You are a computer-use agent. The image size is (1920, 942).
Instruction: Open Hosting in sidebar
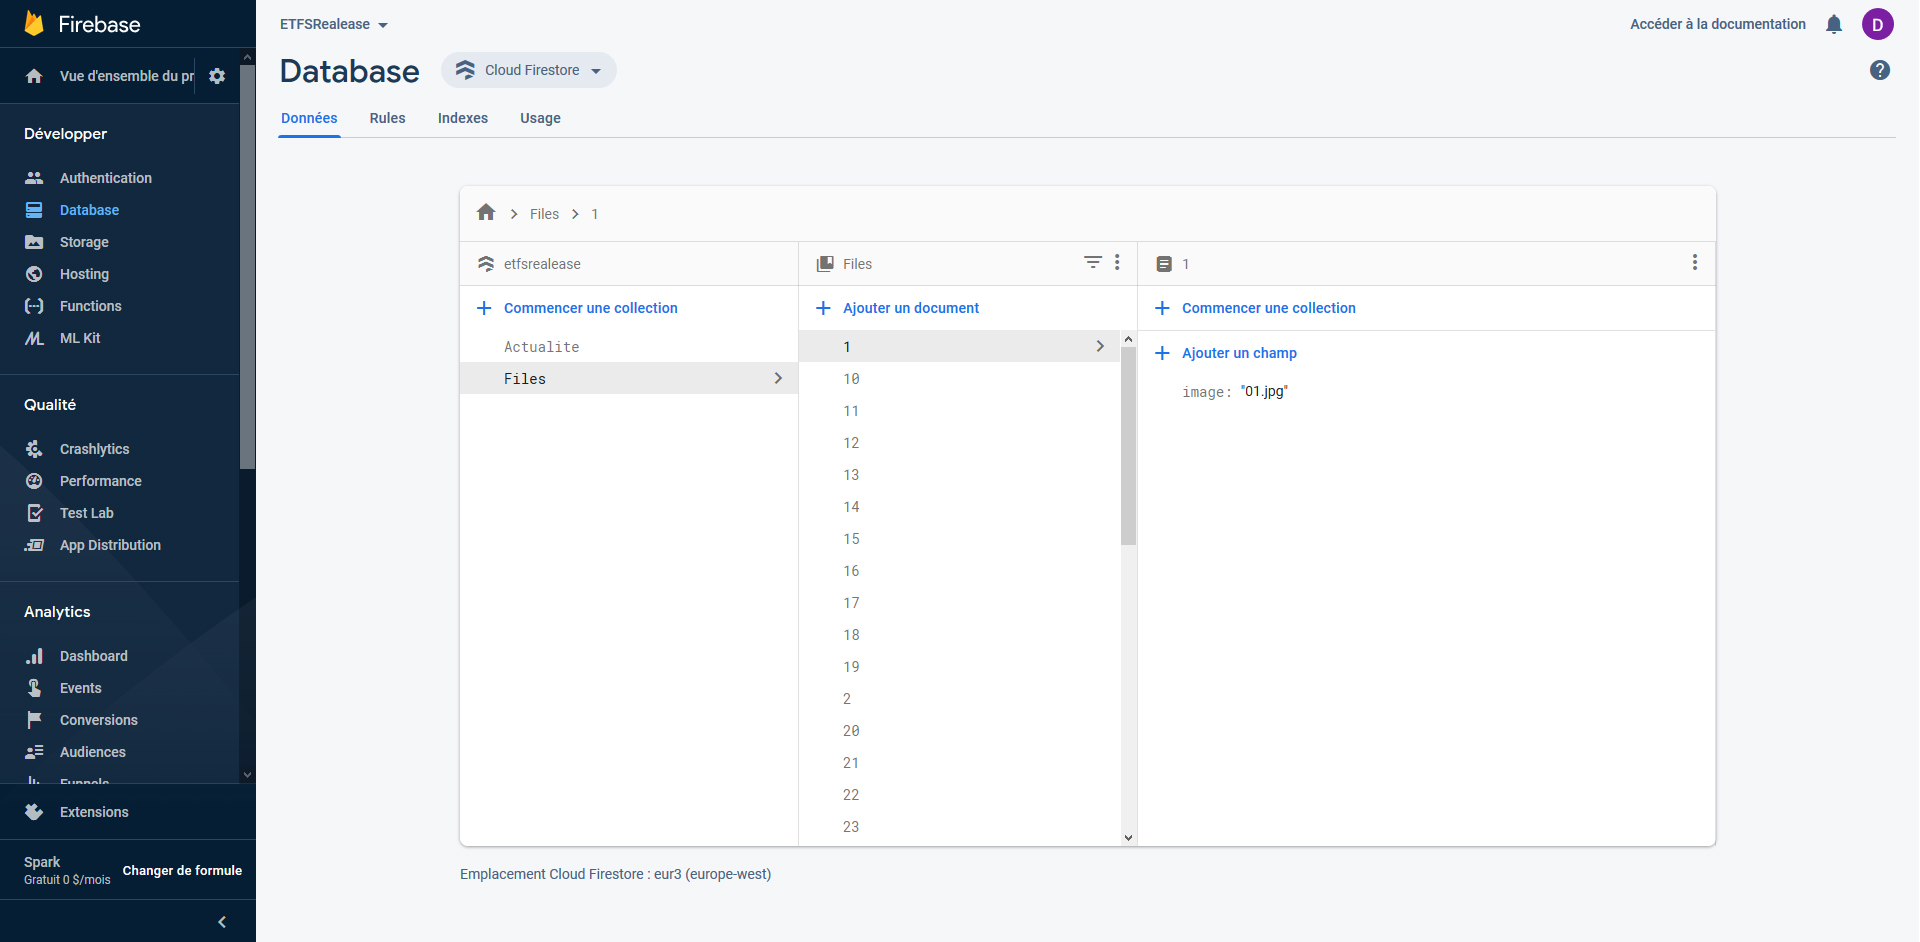[84, 274]
